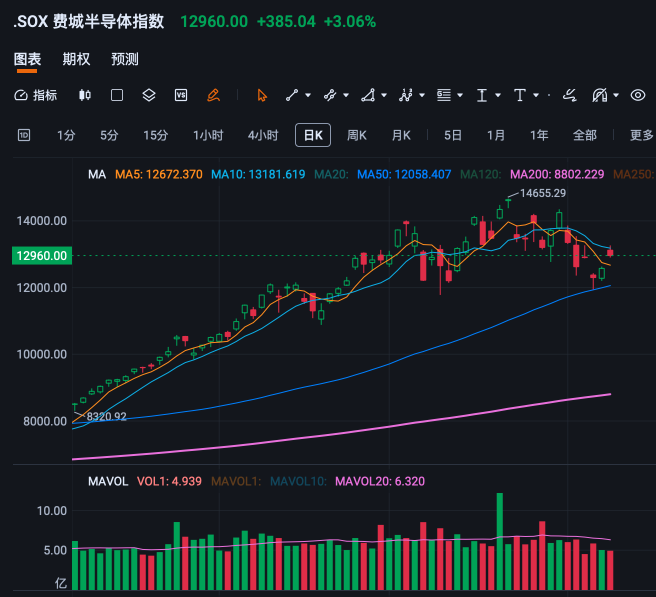Switch to the 图表 chart tab
The width and height of the screenshot is (656, 597).
[x=27, y=59]
